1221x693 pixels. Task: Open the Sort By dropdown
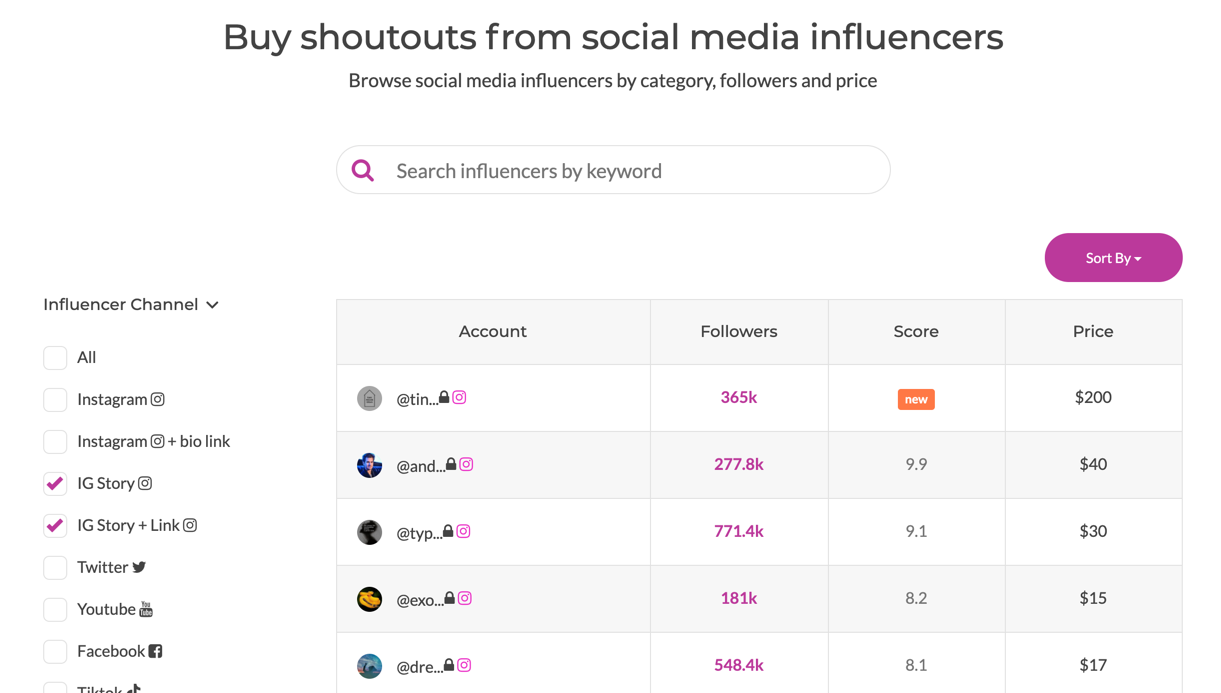pos(1113,258)
